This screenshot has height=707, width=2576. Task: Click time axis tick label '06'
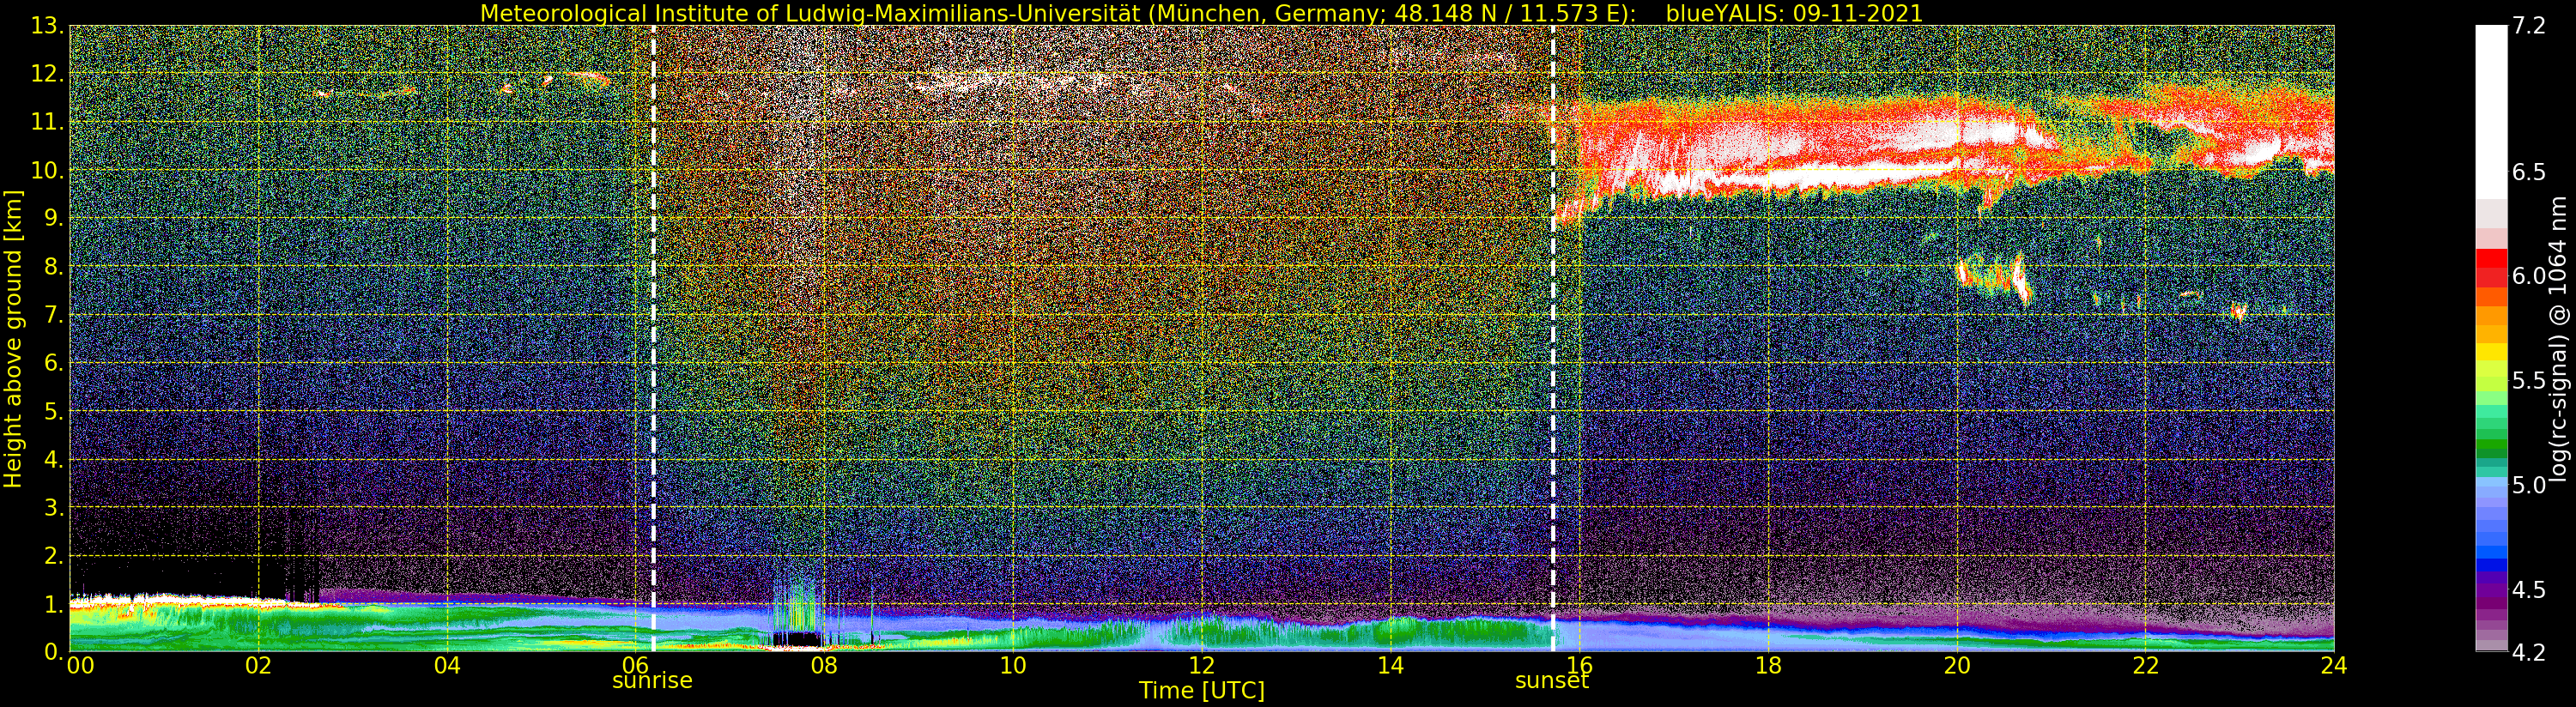(x=636, y=666)
